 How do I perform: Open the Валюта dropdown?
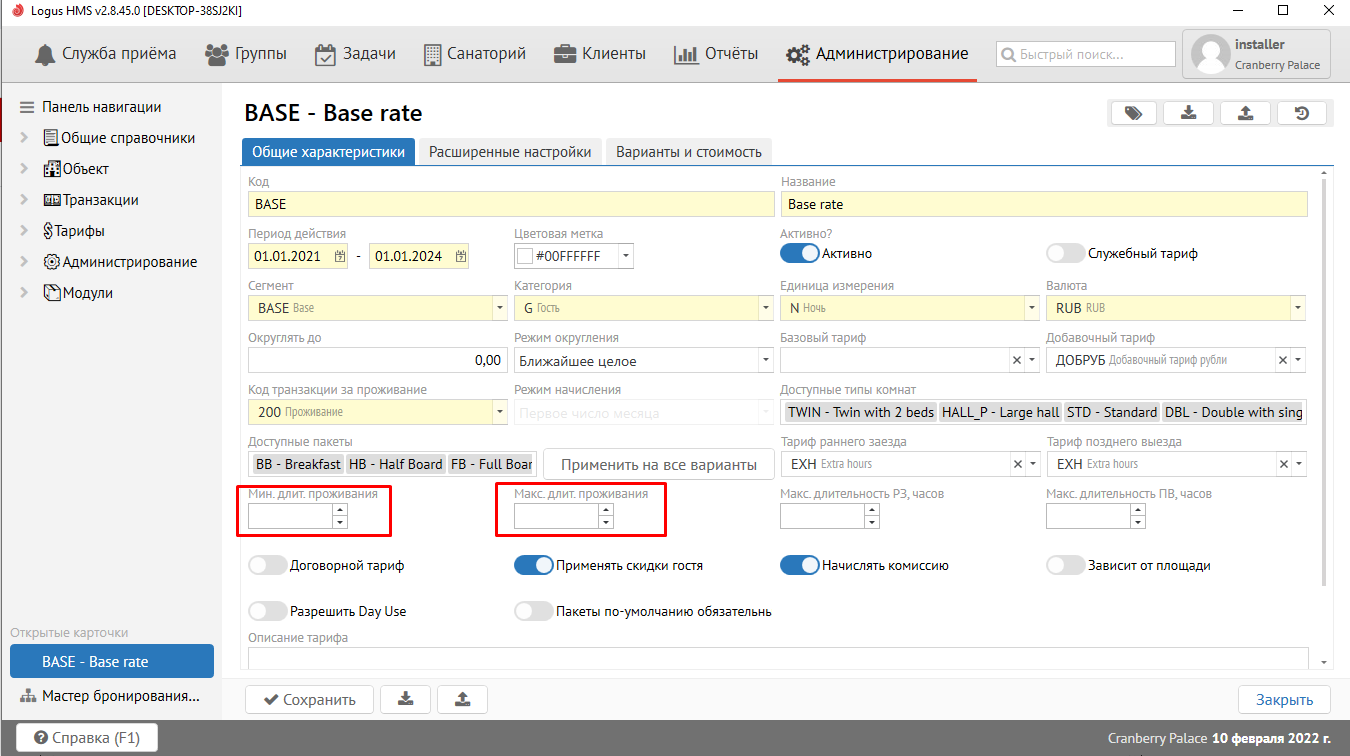tap(1297, 309)
